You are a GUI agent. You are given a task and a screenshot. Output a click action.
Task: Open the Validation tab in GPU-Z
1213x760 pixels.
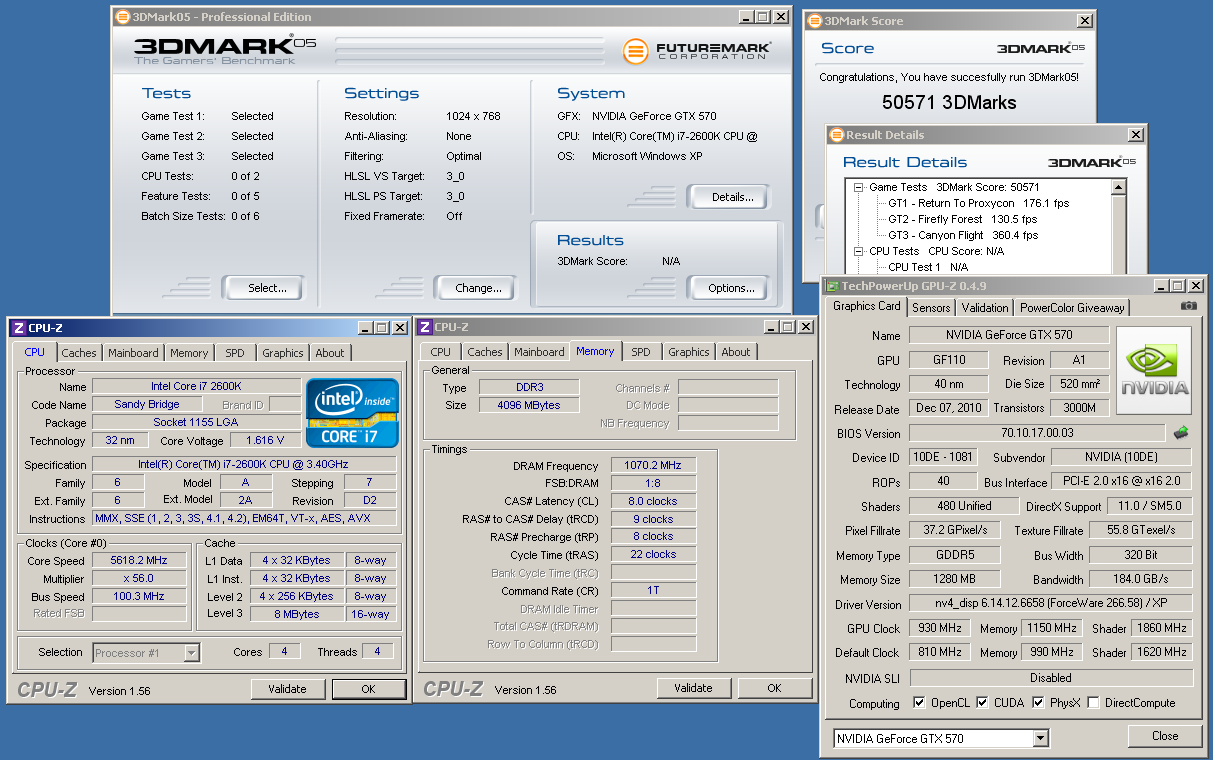(x=985, y=308)
